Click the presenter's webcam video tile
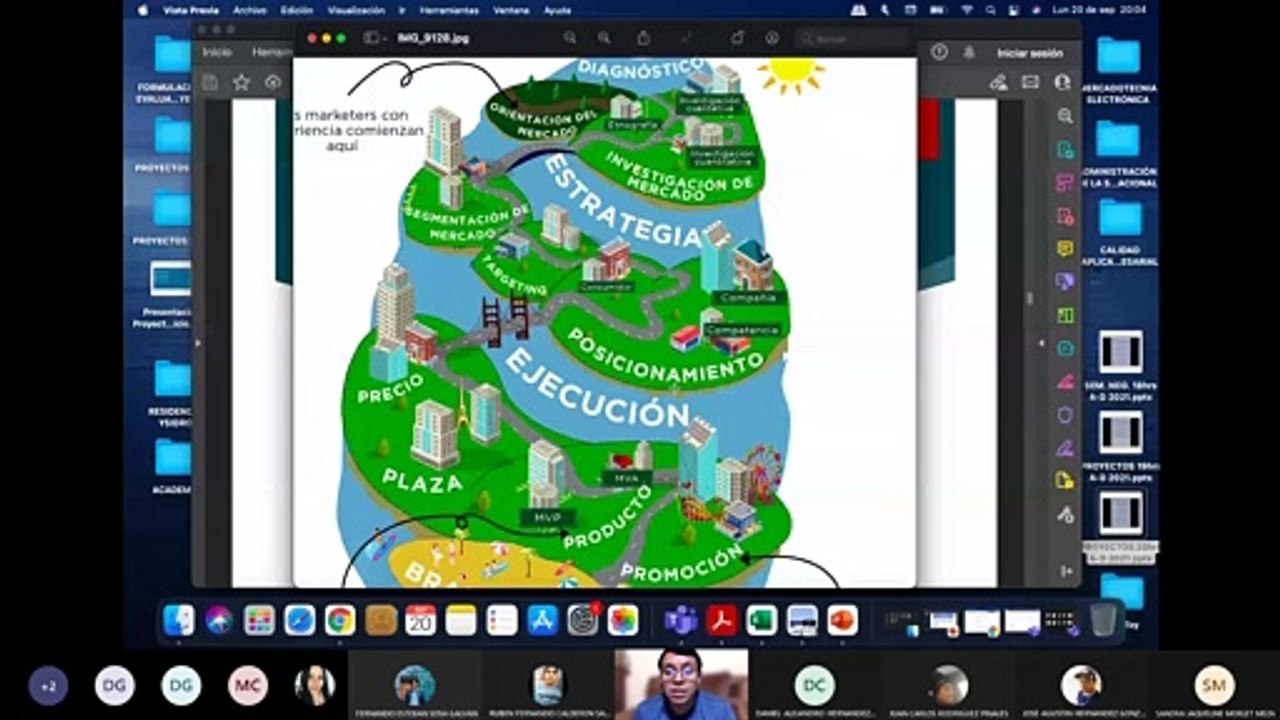The height and width of the screenshot is (720, 1280). point(681,685)
